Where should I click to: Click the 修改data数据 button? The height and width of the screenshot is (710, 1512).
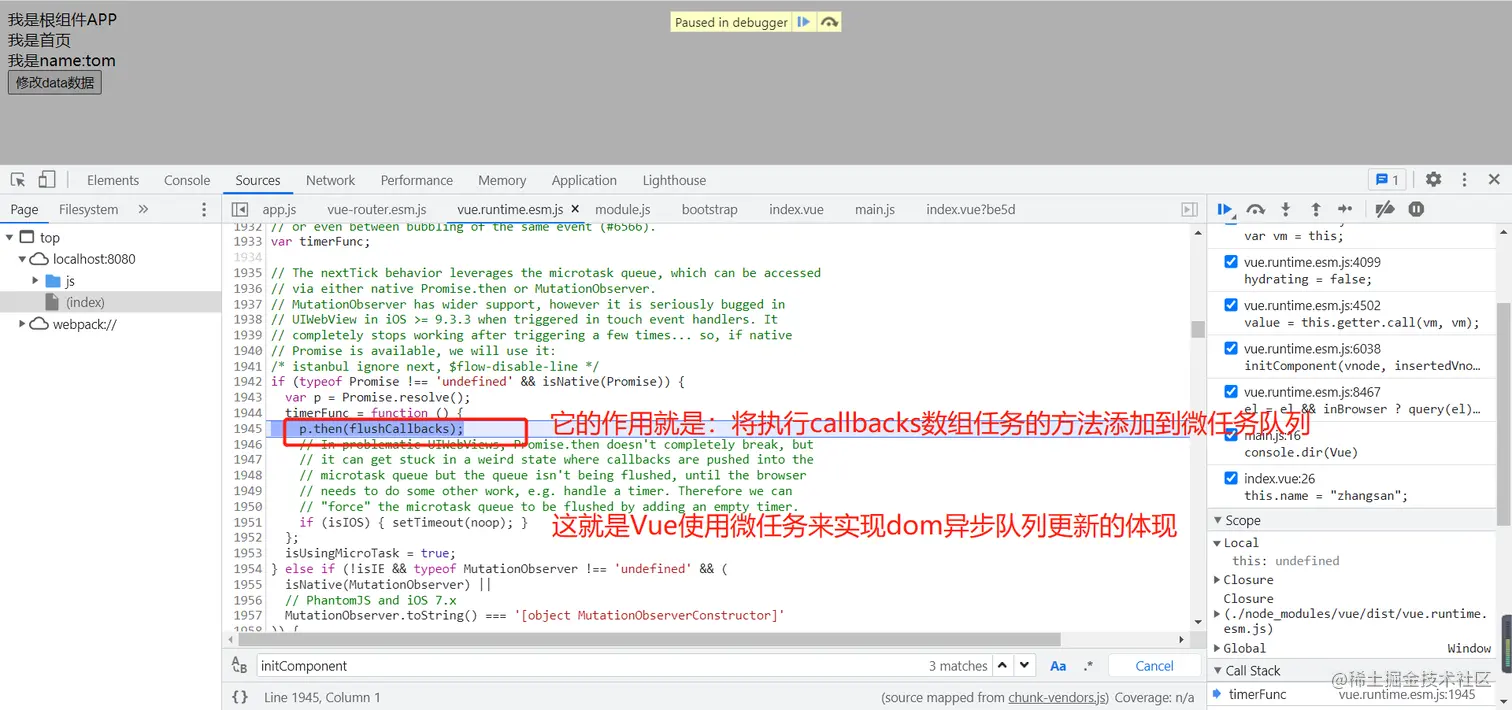(55, 82)
